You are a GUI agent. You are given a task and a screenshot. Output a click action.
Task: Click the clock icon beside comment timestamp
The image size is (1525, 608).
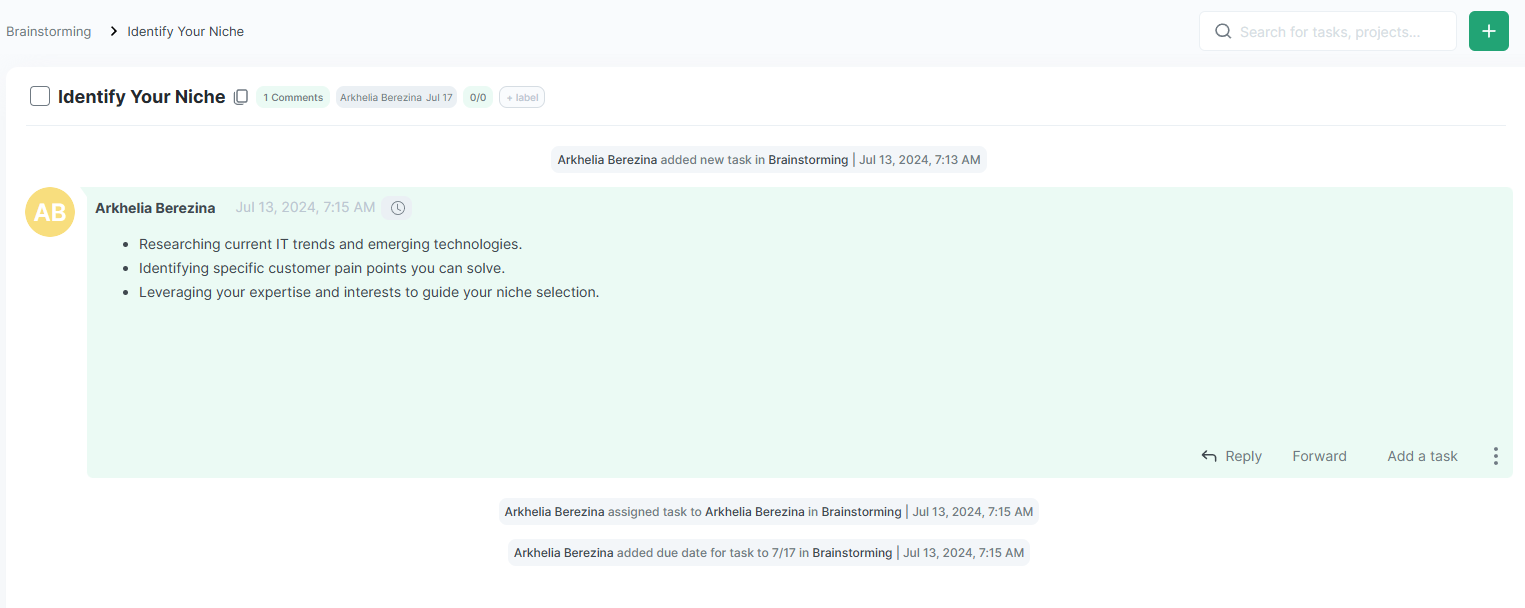tap(397, 208)
